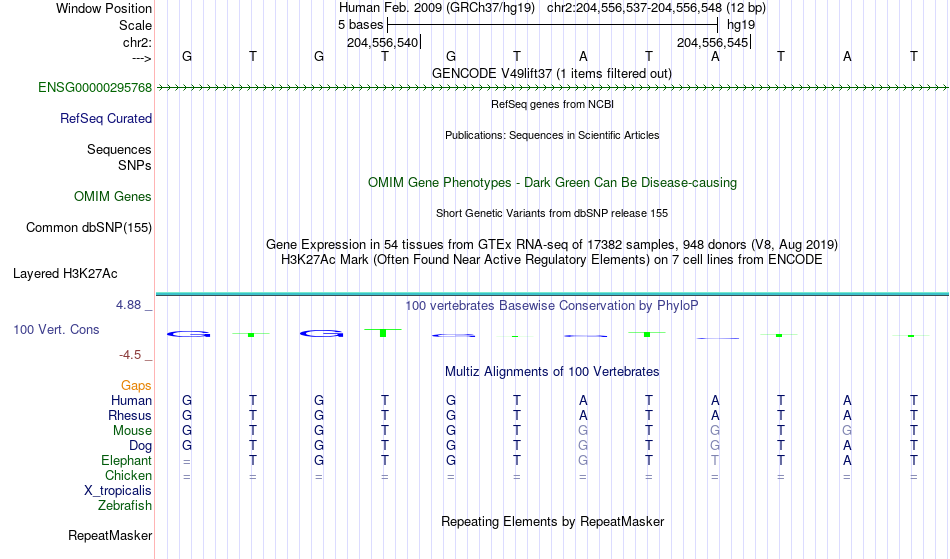950x559 pixels.
Task: Click the Window Position label
Action: point(104,8)
